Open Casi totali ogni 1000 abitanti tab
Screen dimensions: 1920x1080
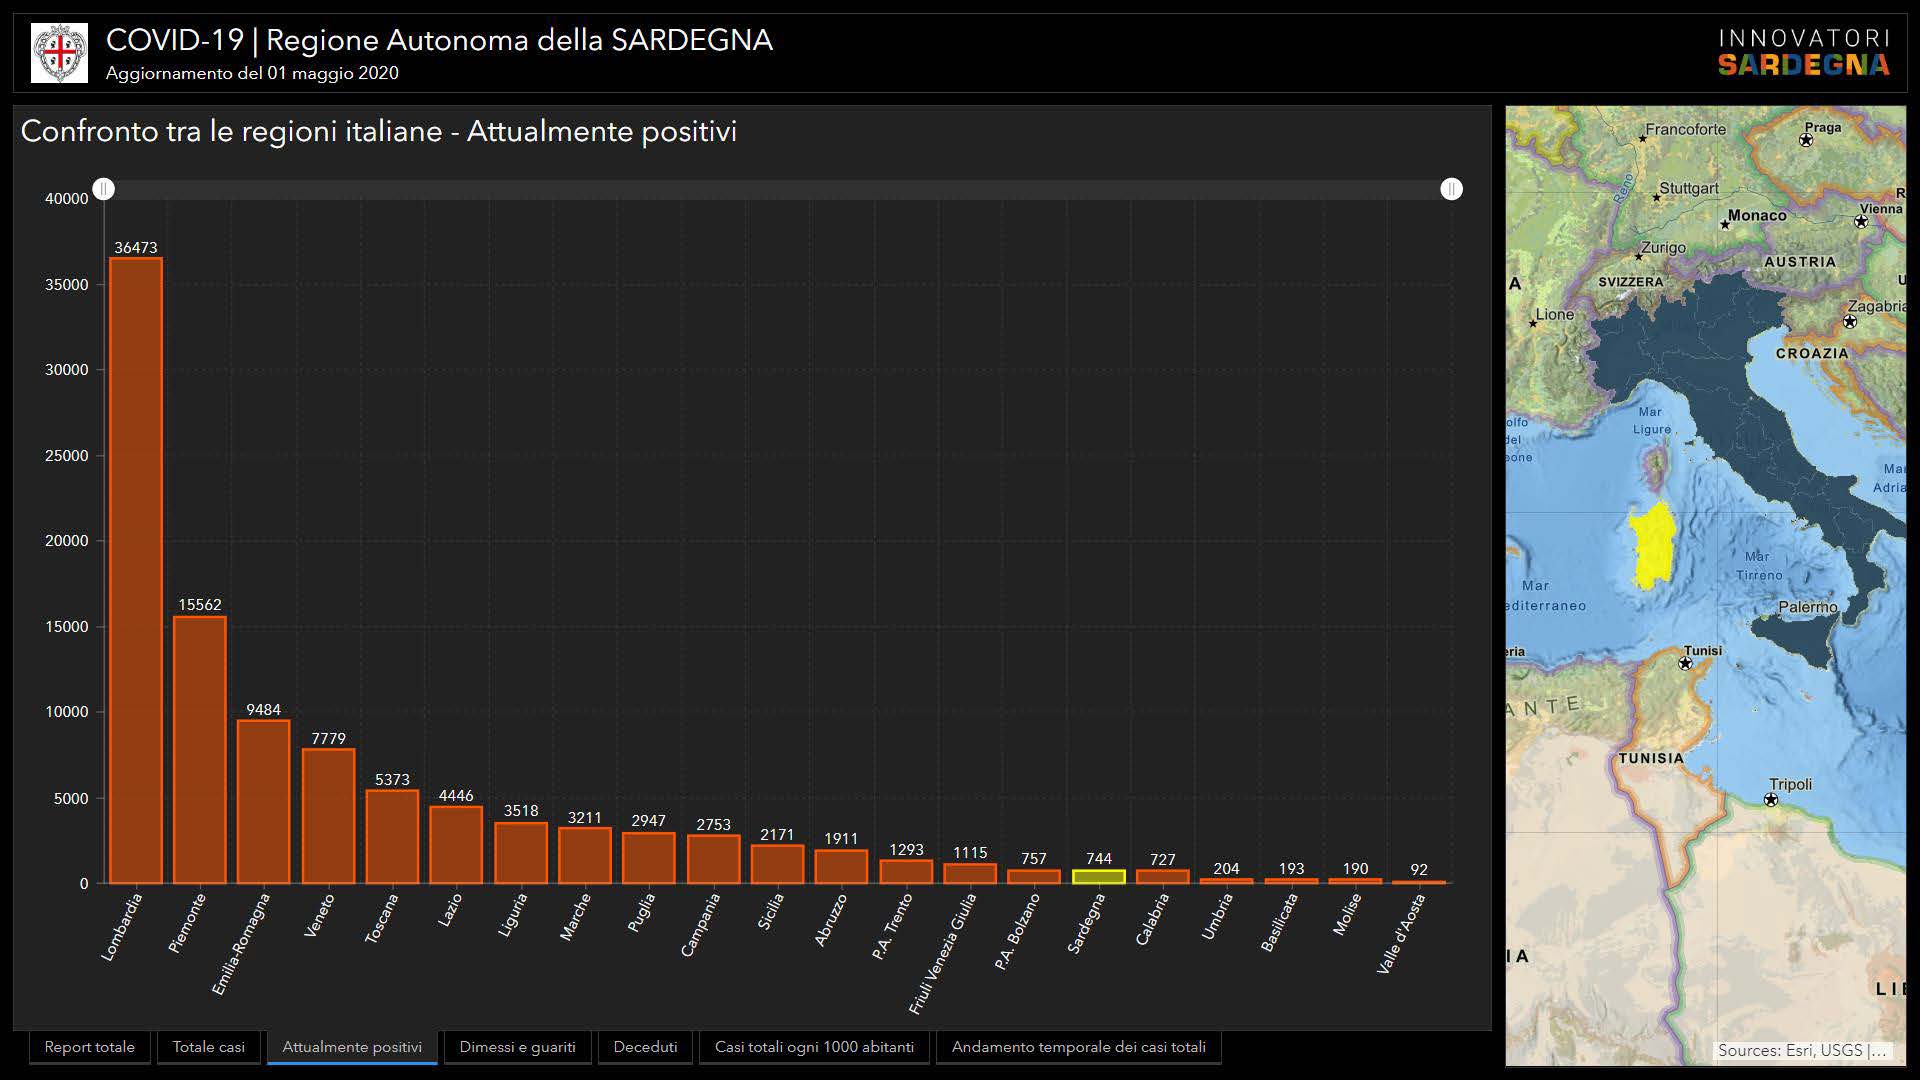coord(814,1047)
